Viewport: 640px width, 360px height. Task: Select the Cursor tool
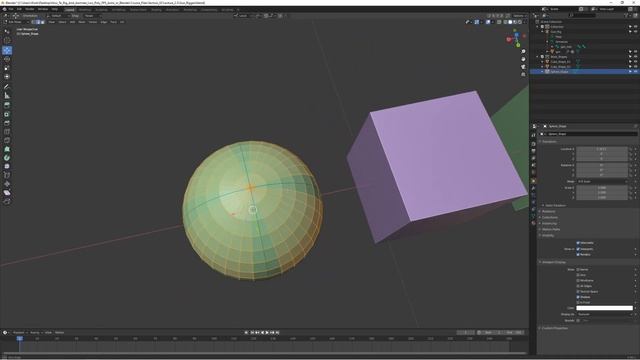click(7, 40)
